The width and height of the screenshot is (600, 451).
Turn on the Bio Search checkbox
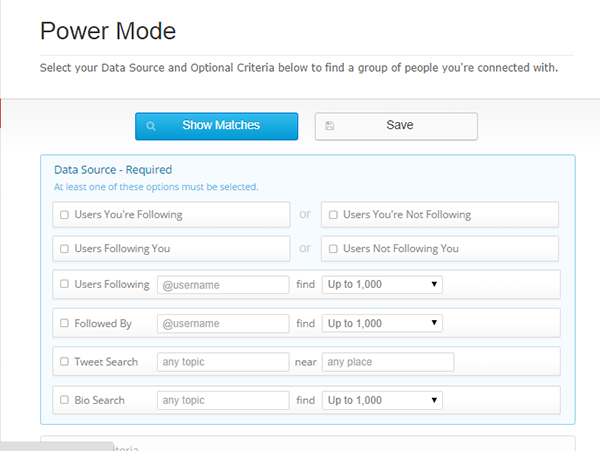(x=65, y=401)
